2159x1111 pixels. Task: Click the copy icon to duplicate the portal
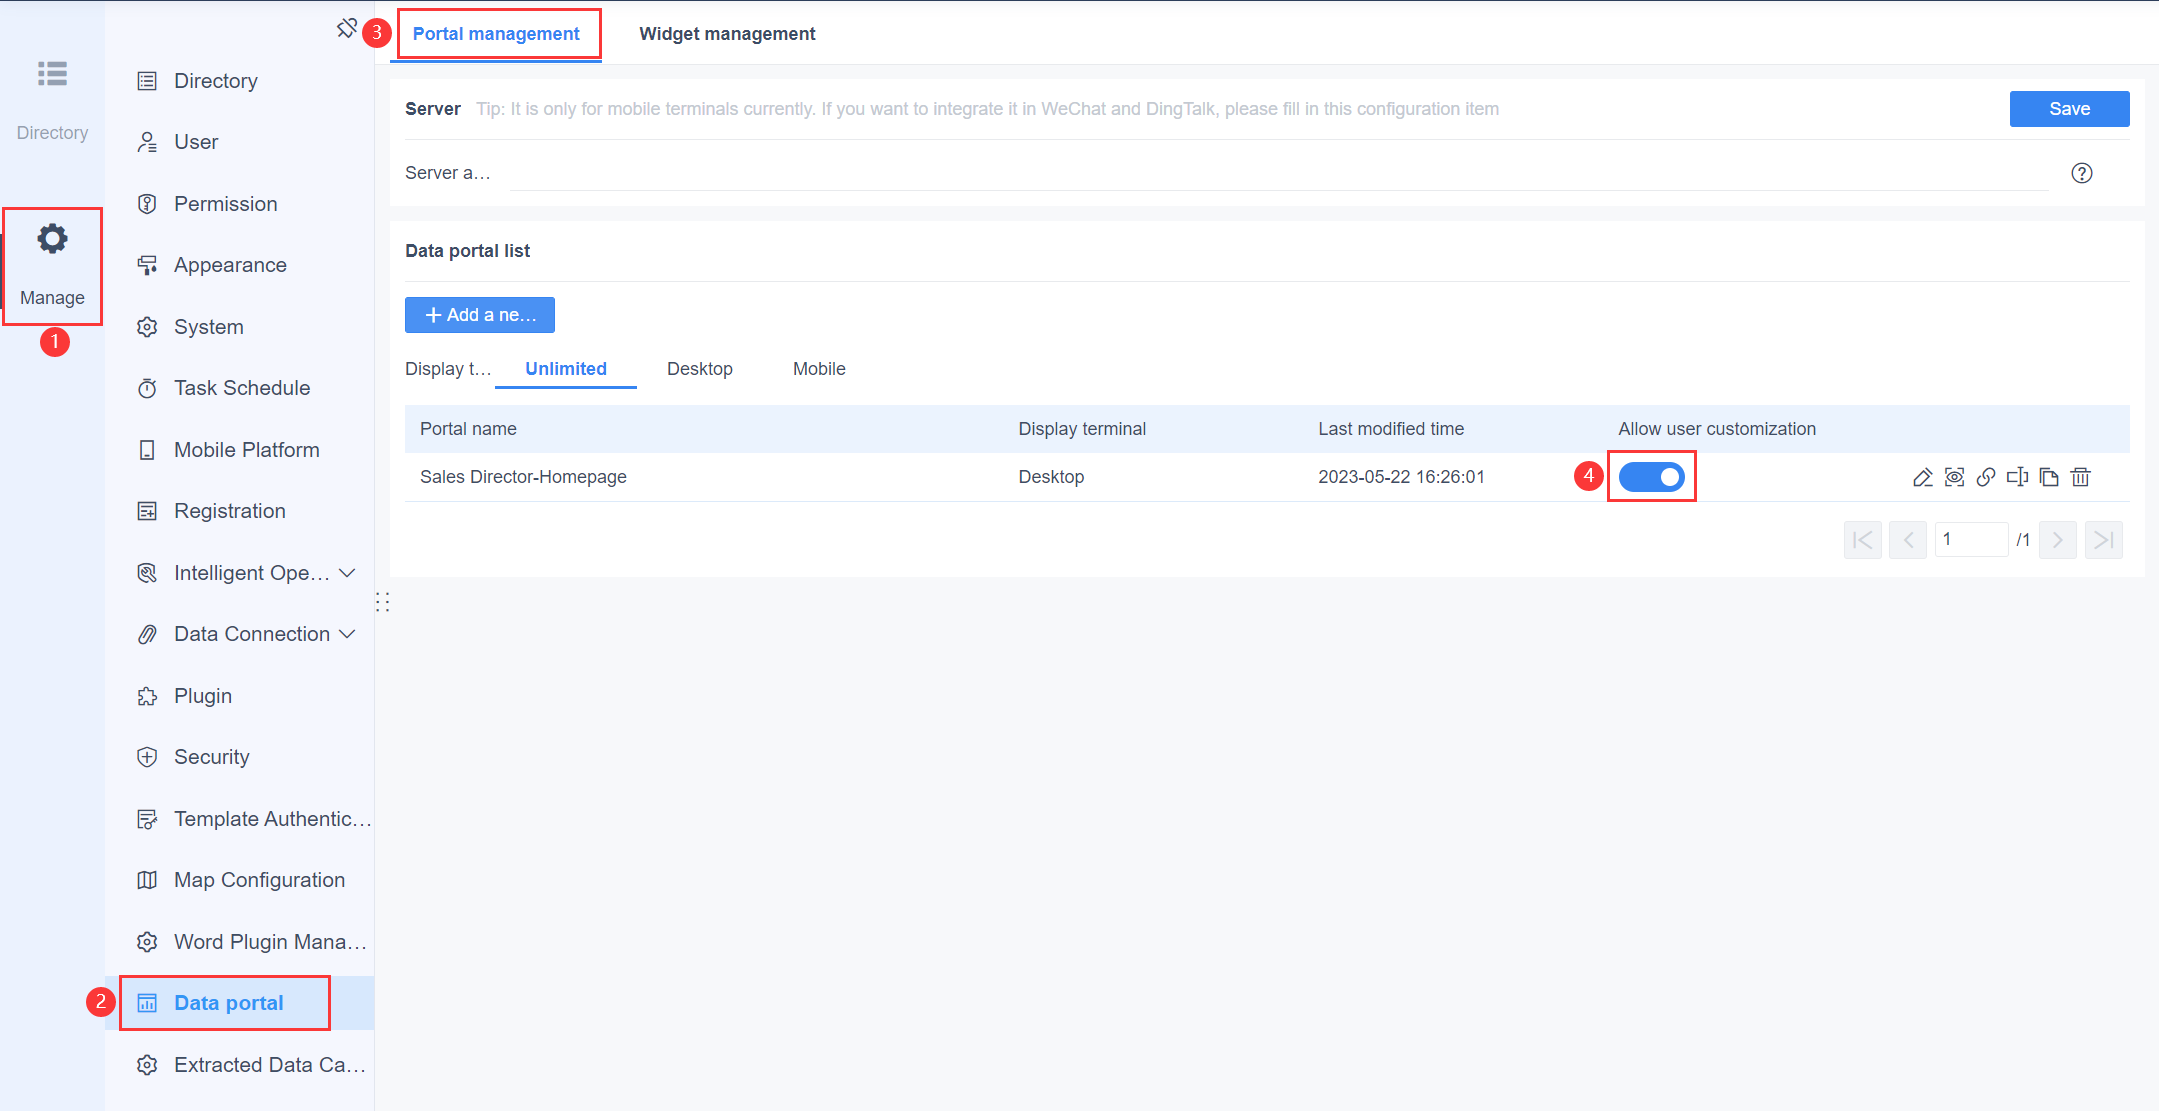2048,477
